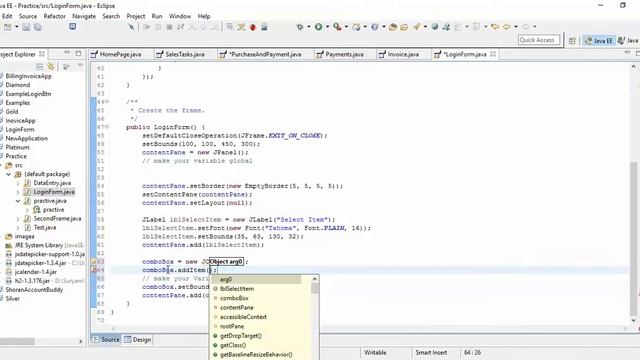
Task: Open Project Explorer view menu dropdown
Action: pos(80,66)
